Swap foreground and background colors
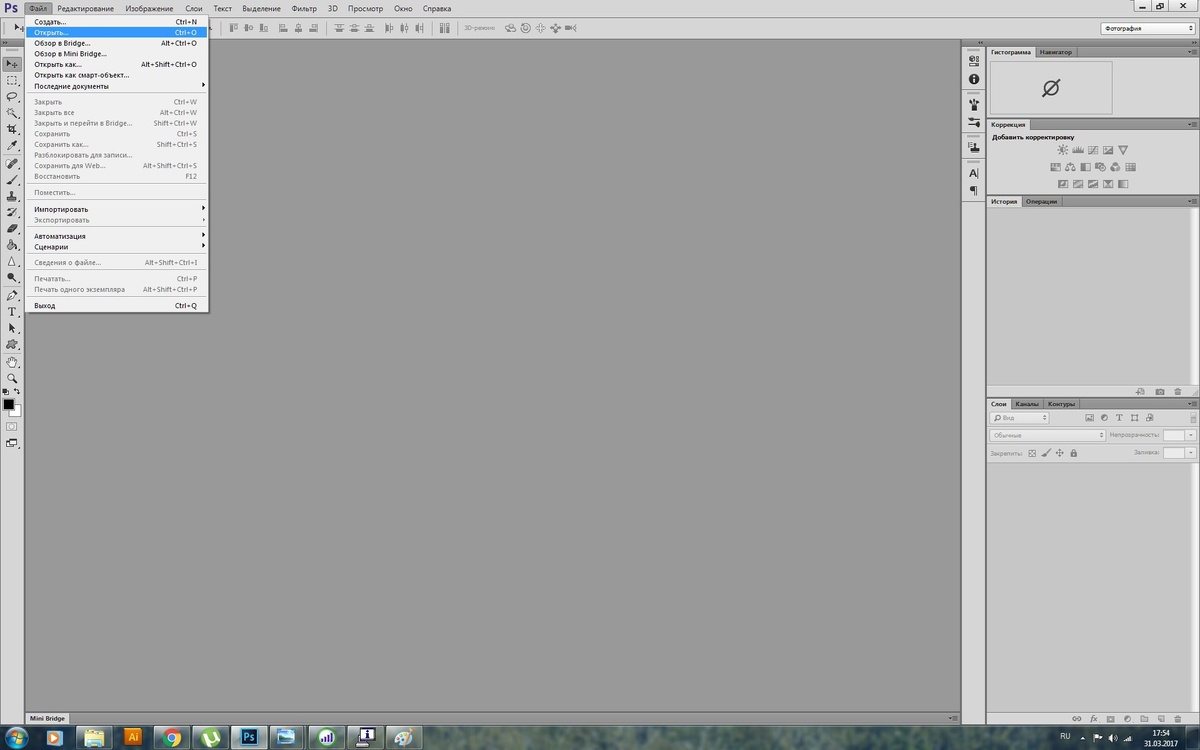 tap(17, 391)
